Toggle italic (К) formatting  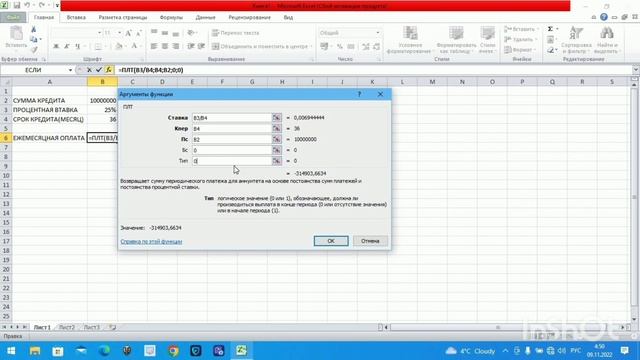pos(67,47)
